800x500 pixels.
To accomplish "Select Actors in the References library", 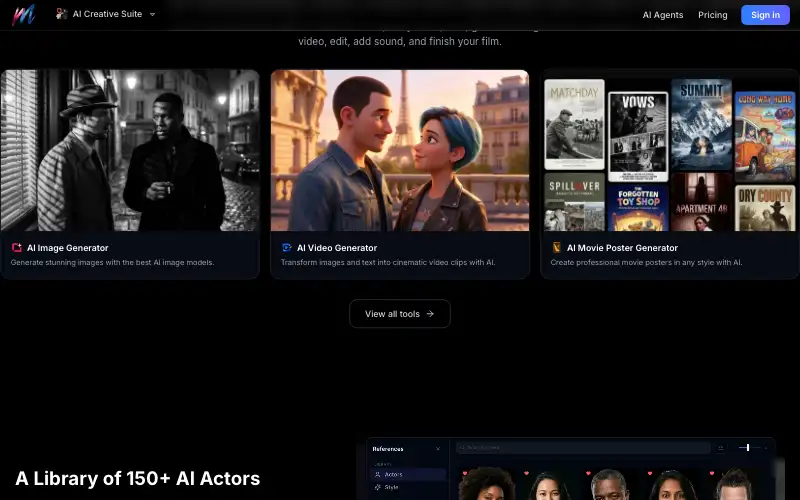I will pos(408,474).
